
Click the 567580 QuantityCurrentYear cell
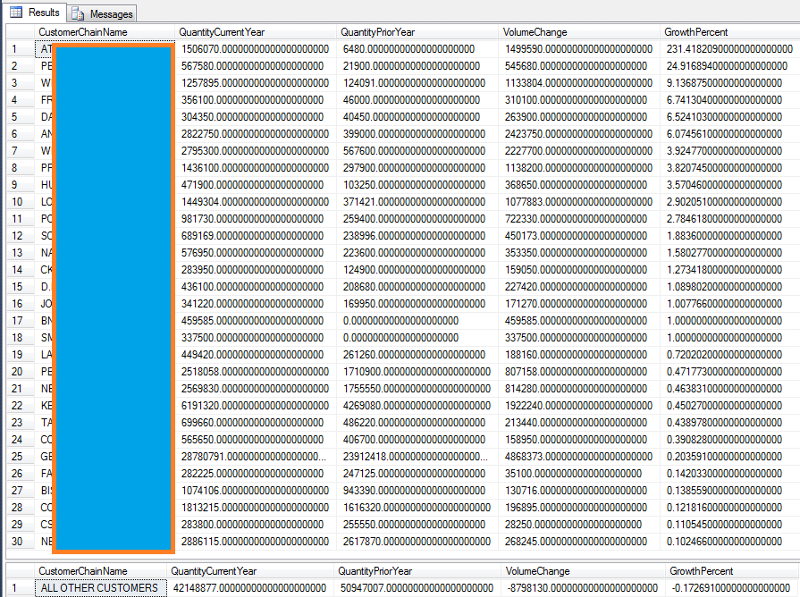[x=256, y=66]
